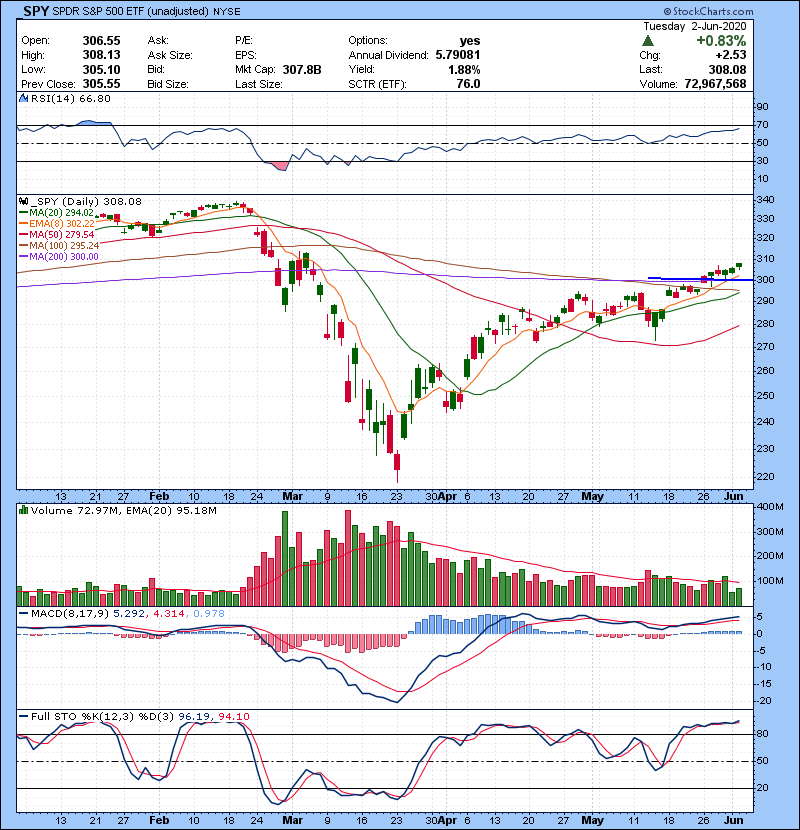The height and width of the screenshot is (830, 800).
Task: Click the StockCharts.com copyright text
Action: [x=708, y=11]
